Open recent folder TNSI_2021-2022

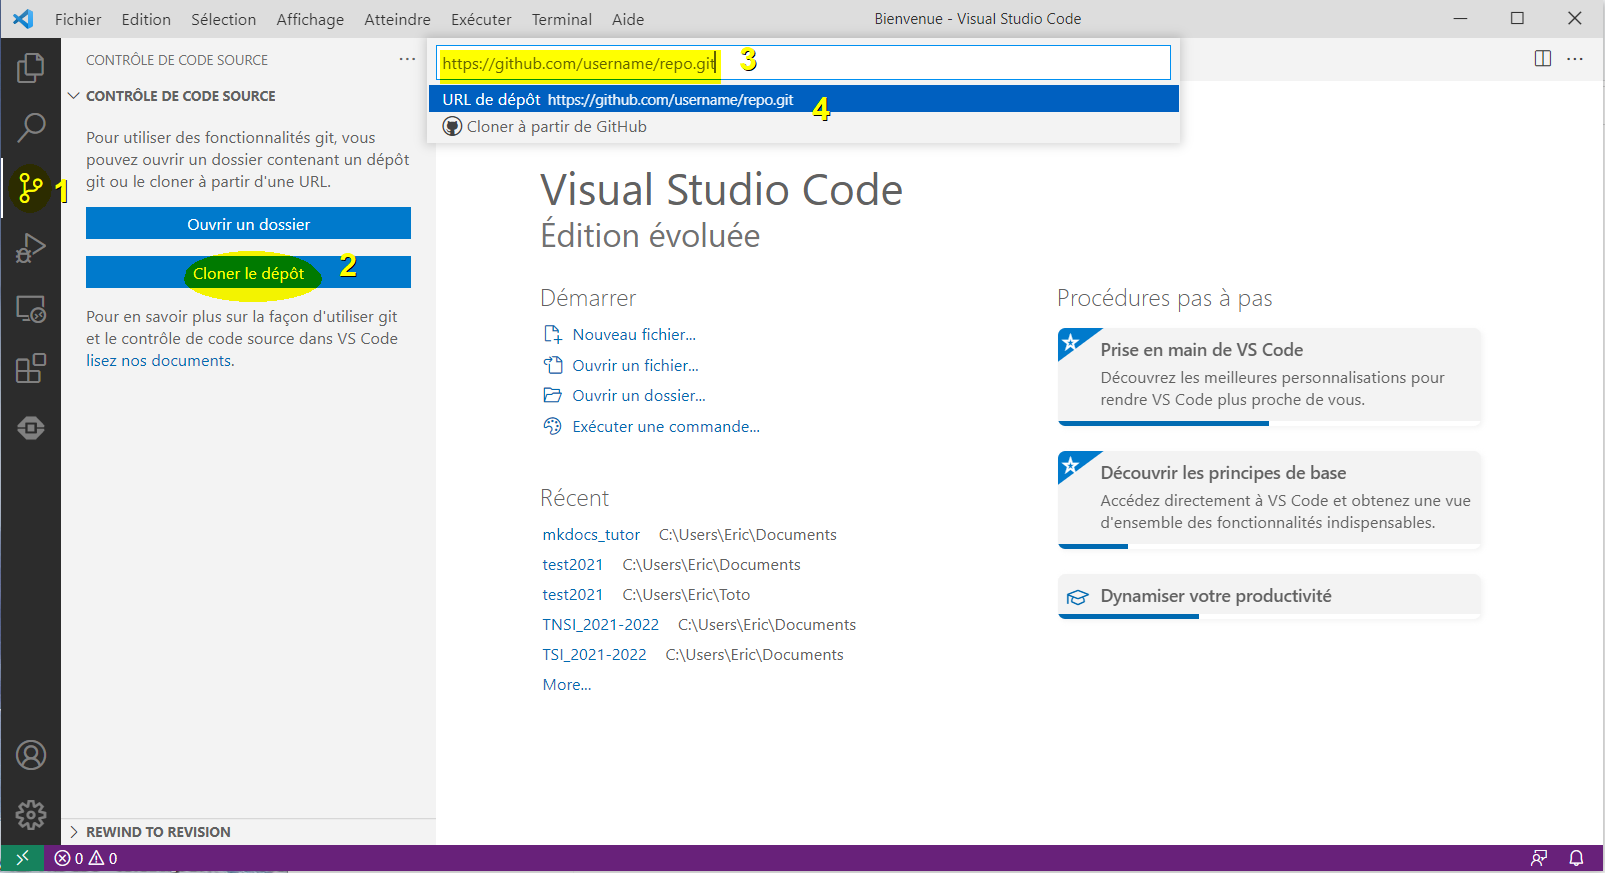[600, 625]
